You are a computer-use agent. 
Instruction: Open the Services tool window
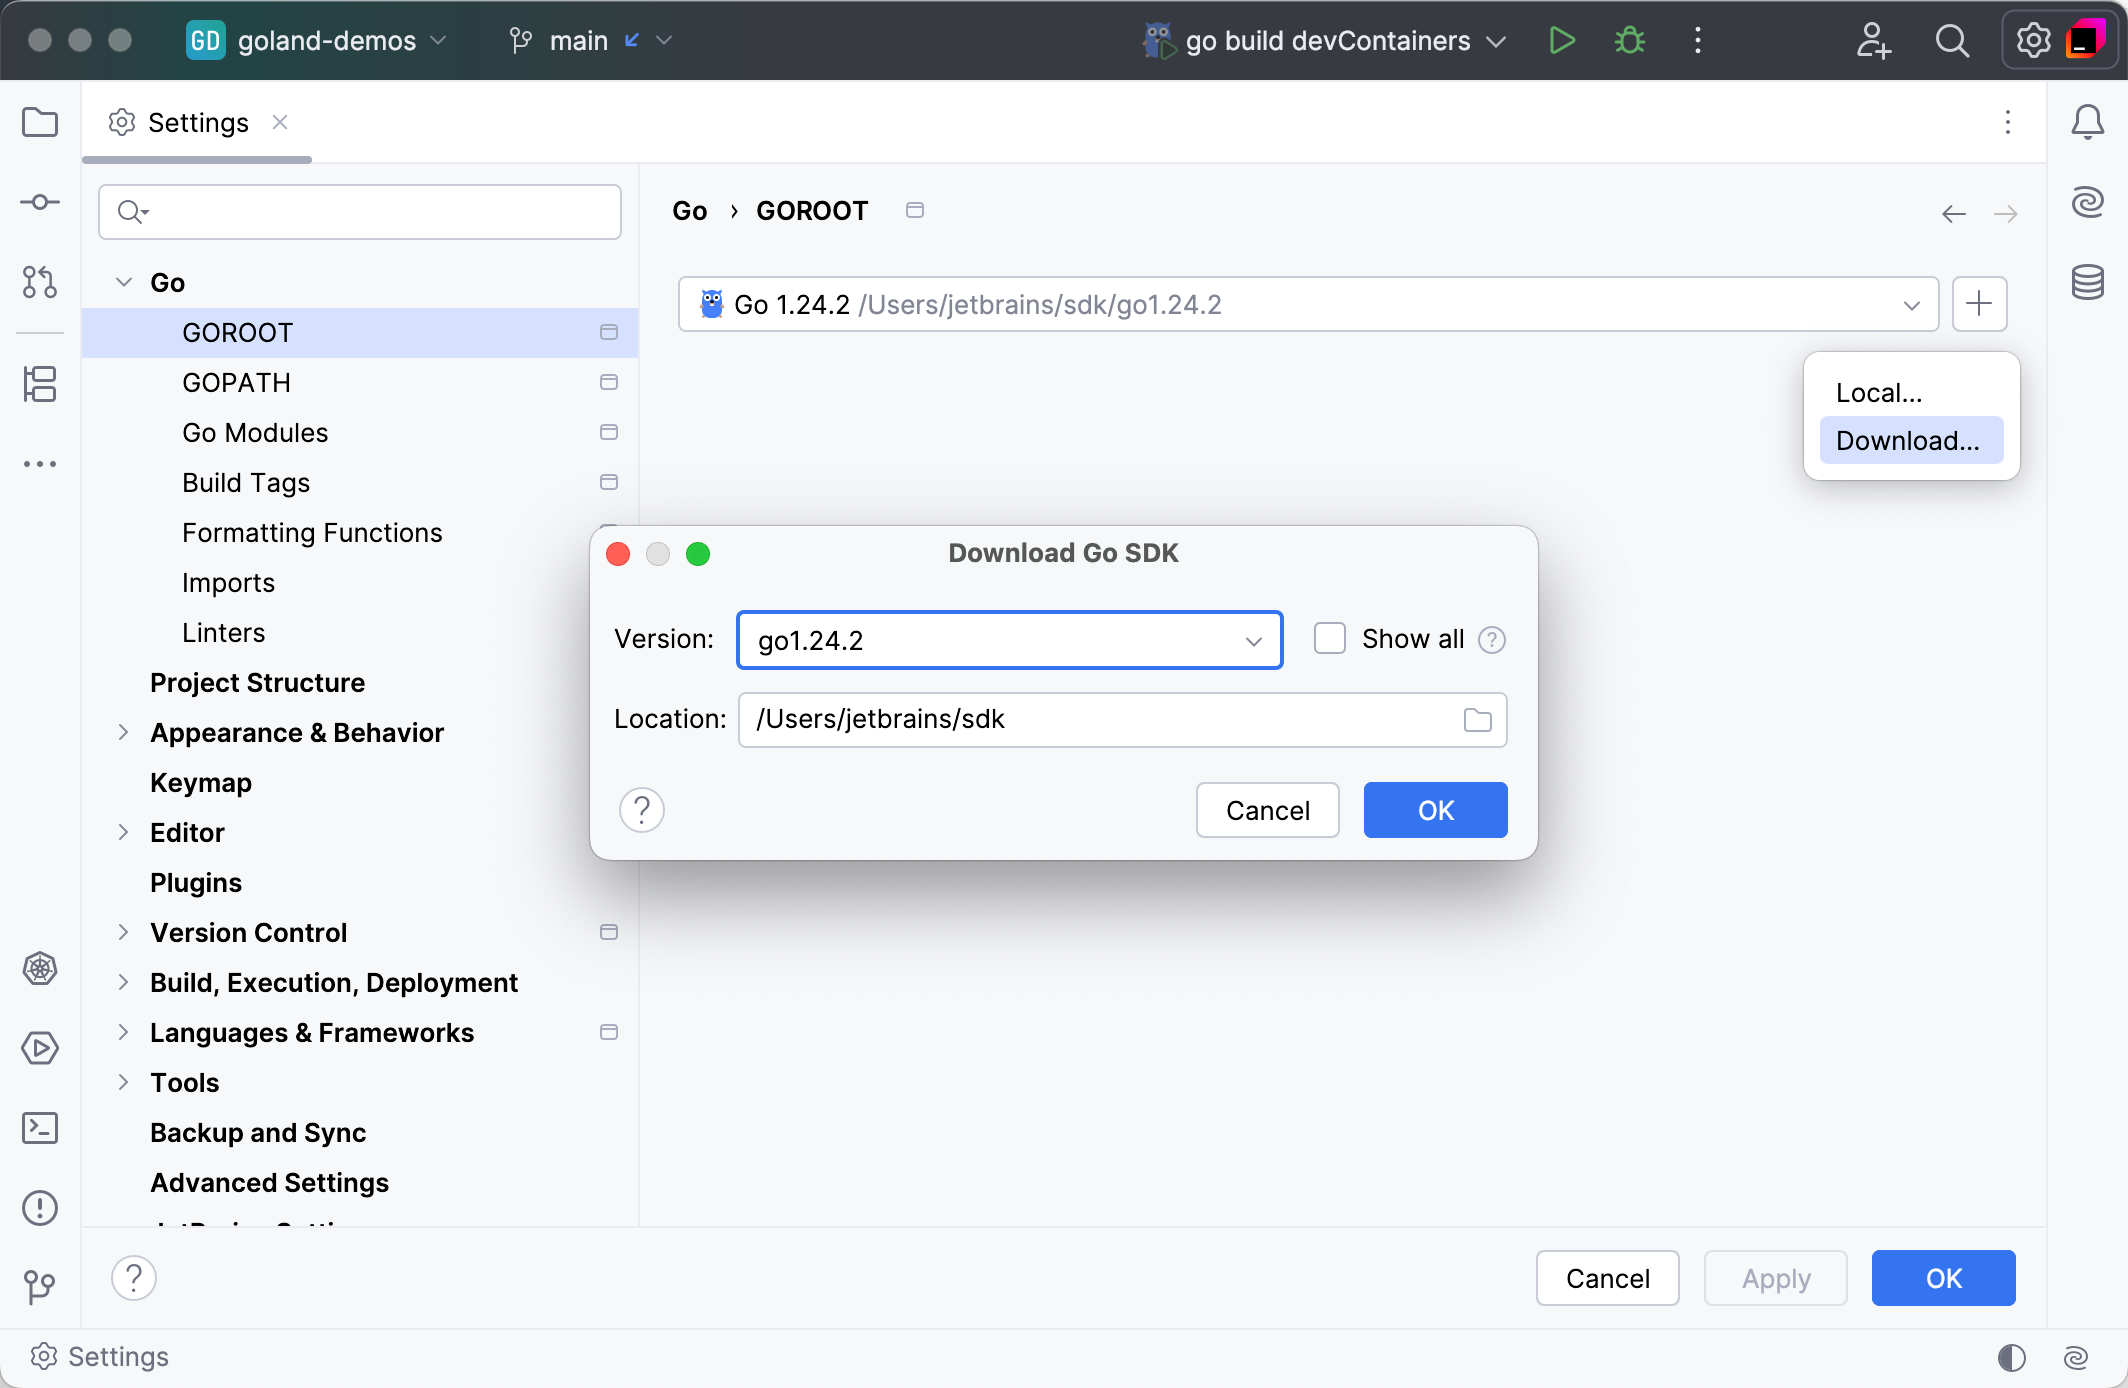40,1048
